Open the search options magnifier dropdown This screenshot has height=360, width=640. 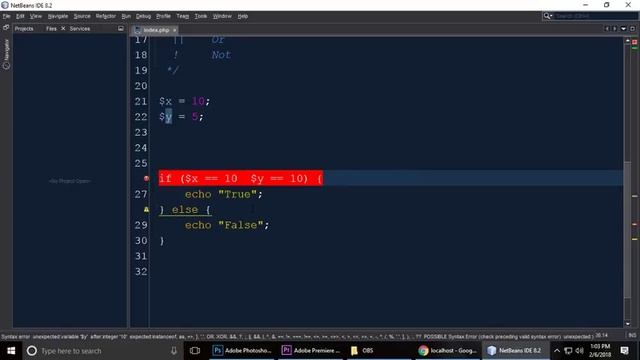pos(548,16)
